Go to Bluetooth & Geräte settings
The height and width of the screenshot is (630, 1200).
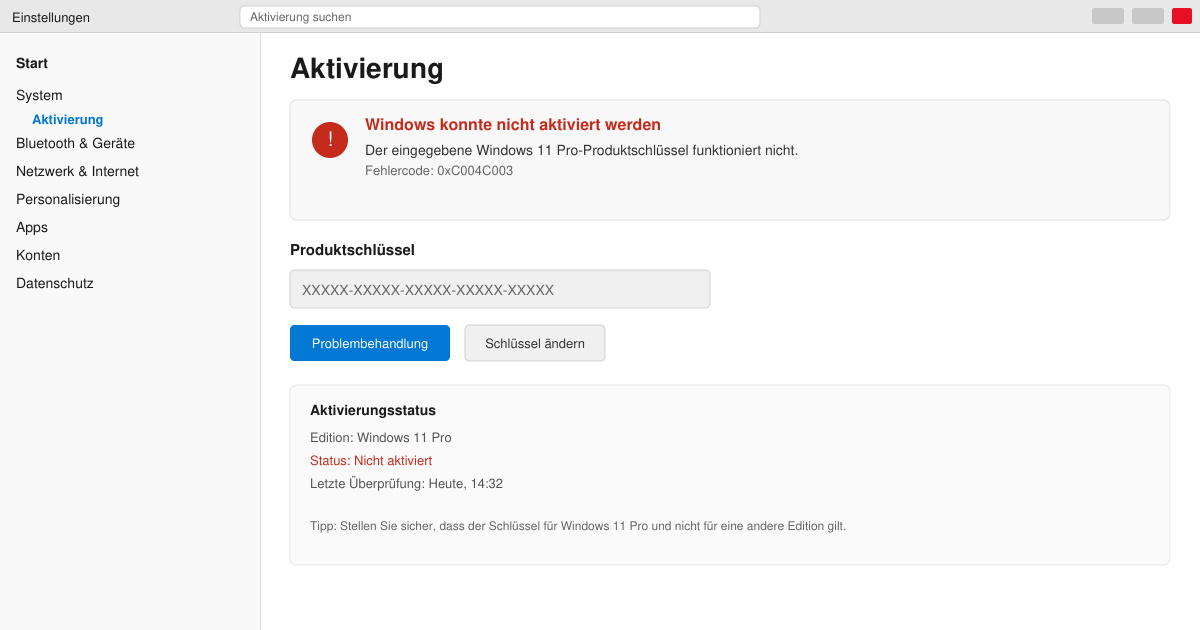(75, 143)
